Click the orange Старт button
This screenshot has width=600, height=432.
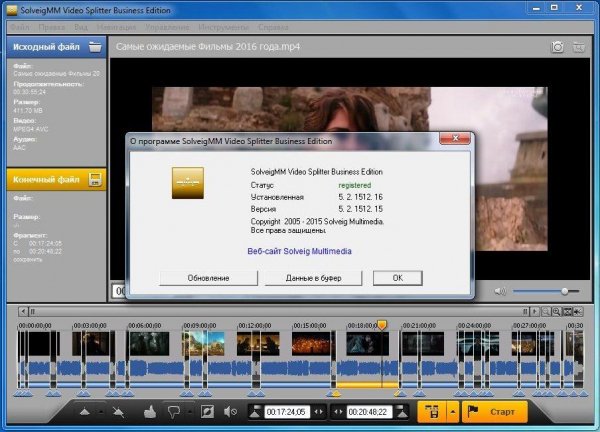[x=494, y=412]
